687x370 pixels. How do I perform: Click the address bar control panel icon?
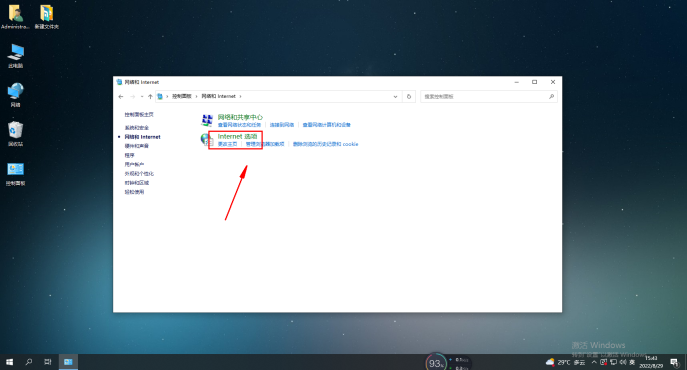pyautogui.click(x=160, y=96)
